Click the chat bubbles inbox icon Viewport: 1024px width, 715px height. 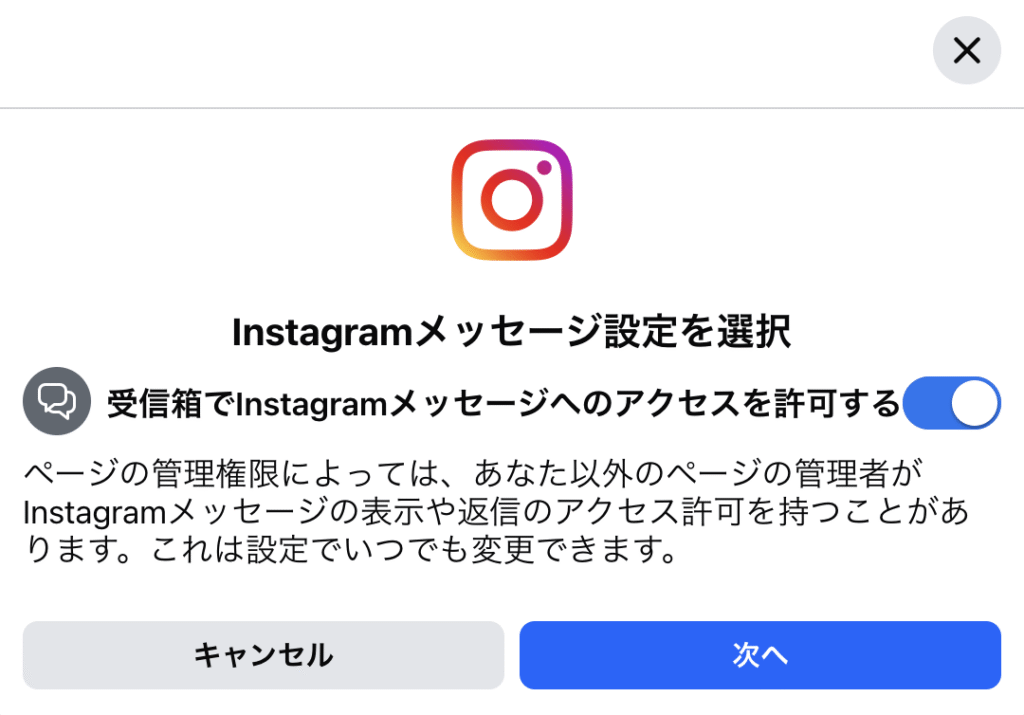(x=57, y=401)
